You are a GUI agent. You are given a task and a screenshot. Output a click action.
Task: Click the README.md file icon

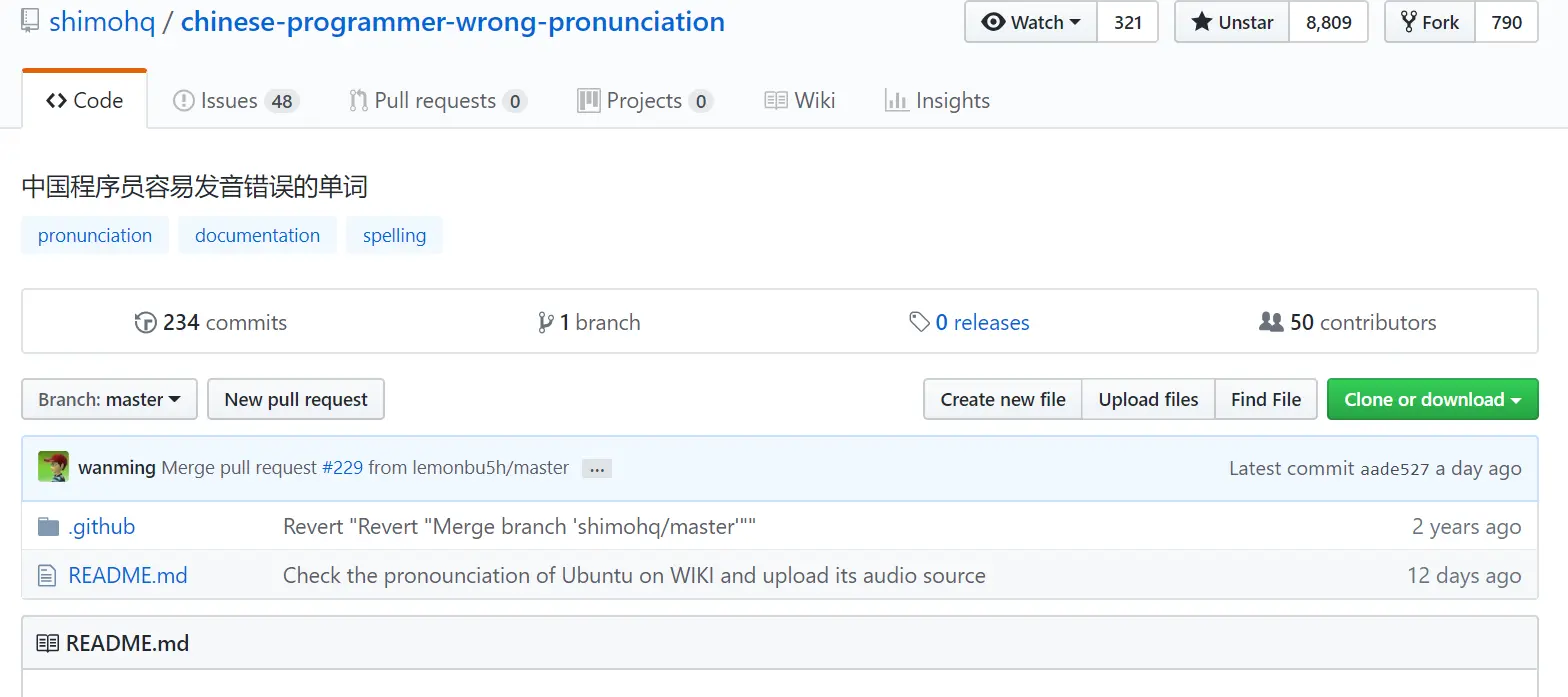tap(46, 575)
